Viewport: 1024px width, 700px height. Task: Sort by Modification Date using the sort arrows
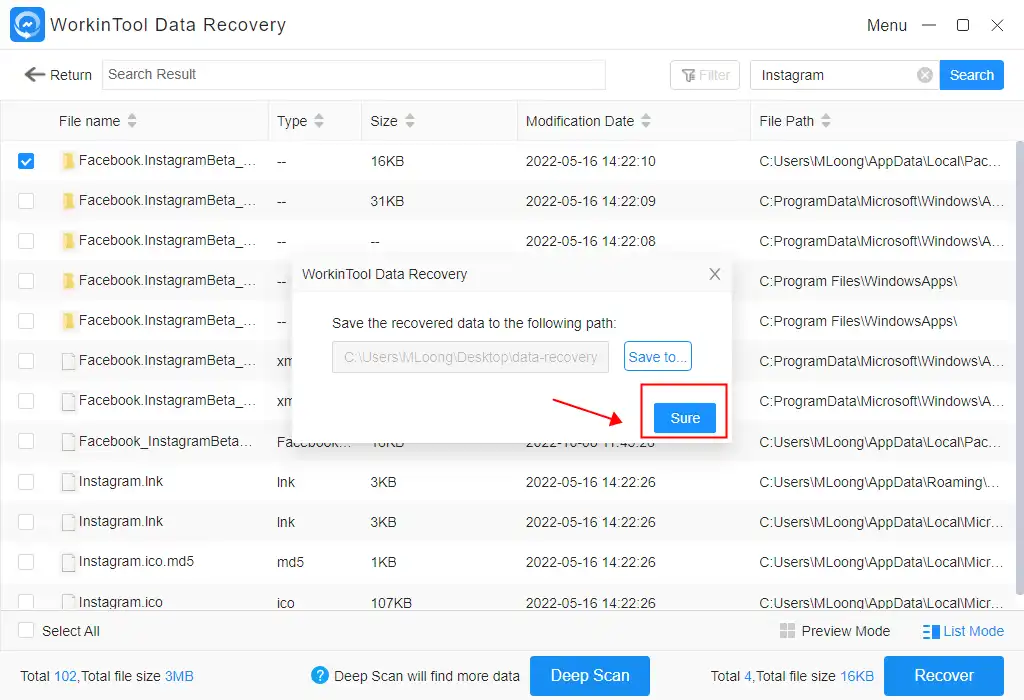tap(646, 121)
